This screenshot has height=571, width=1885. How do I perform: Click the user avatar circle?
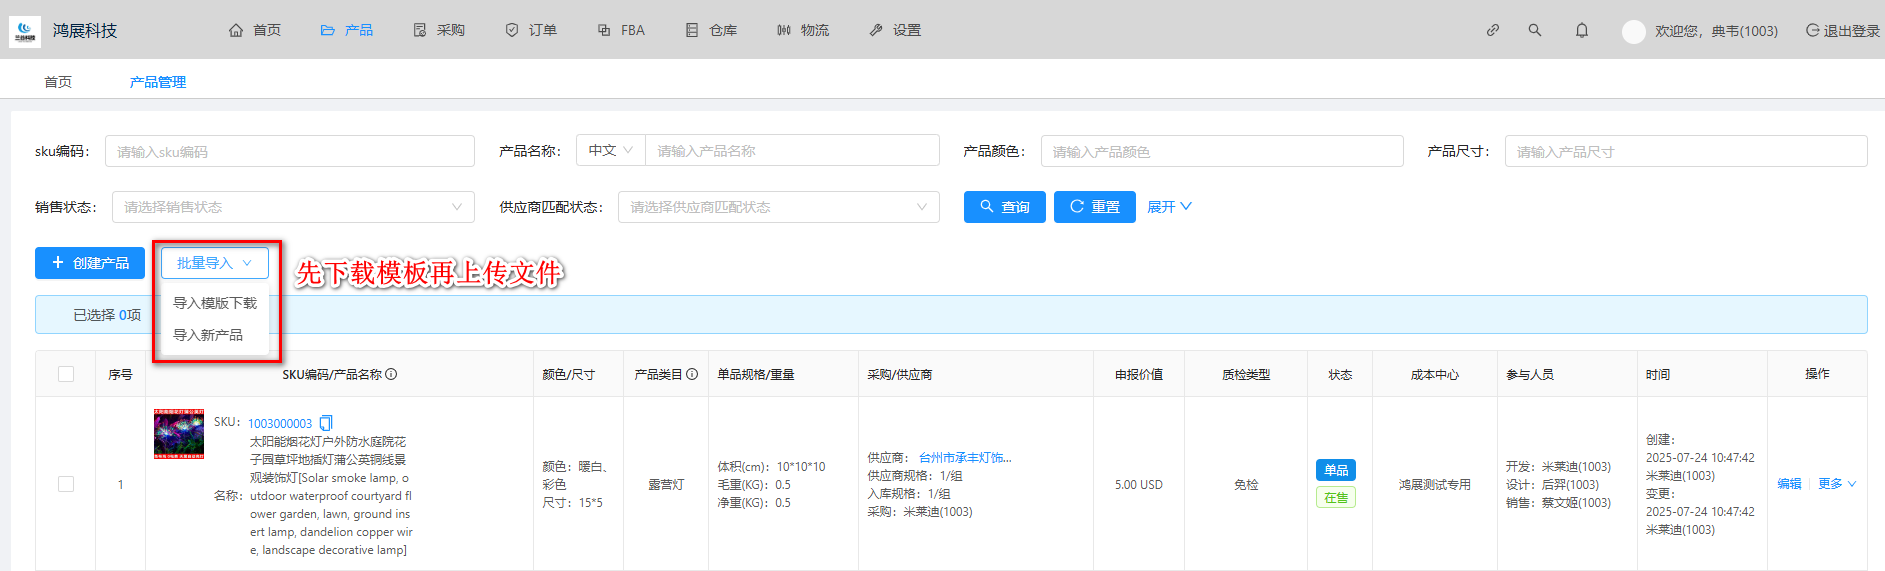click(1633, 31)
